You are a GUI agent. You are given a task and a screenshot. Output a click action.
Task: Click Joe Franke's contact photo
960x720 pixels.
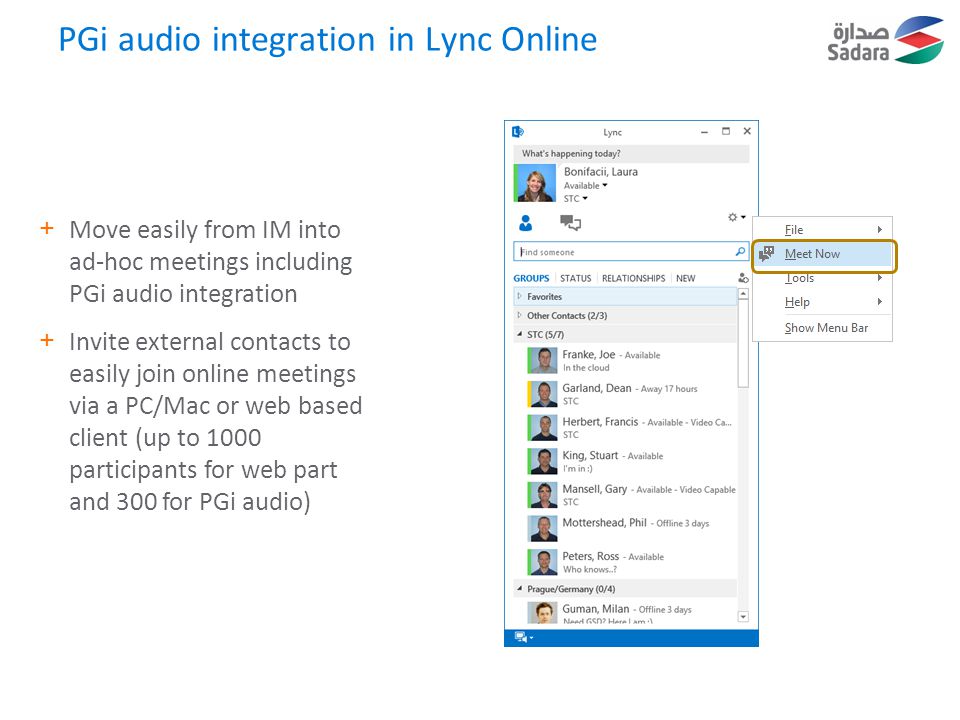point(542,361)
